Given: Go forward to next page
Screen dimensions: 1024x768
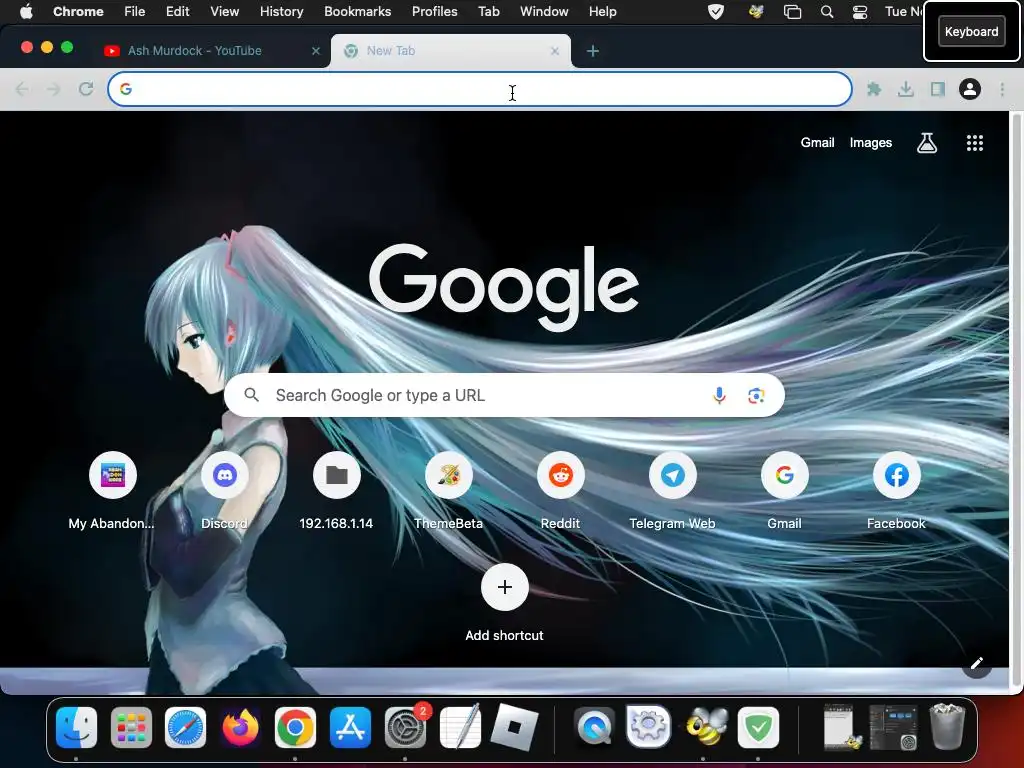Looking at the screenshot, I should [x=54, y=89].
